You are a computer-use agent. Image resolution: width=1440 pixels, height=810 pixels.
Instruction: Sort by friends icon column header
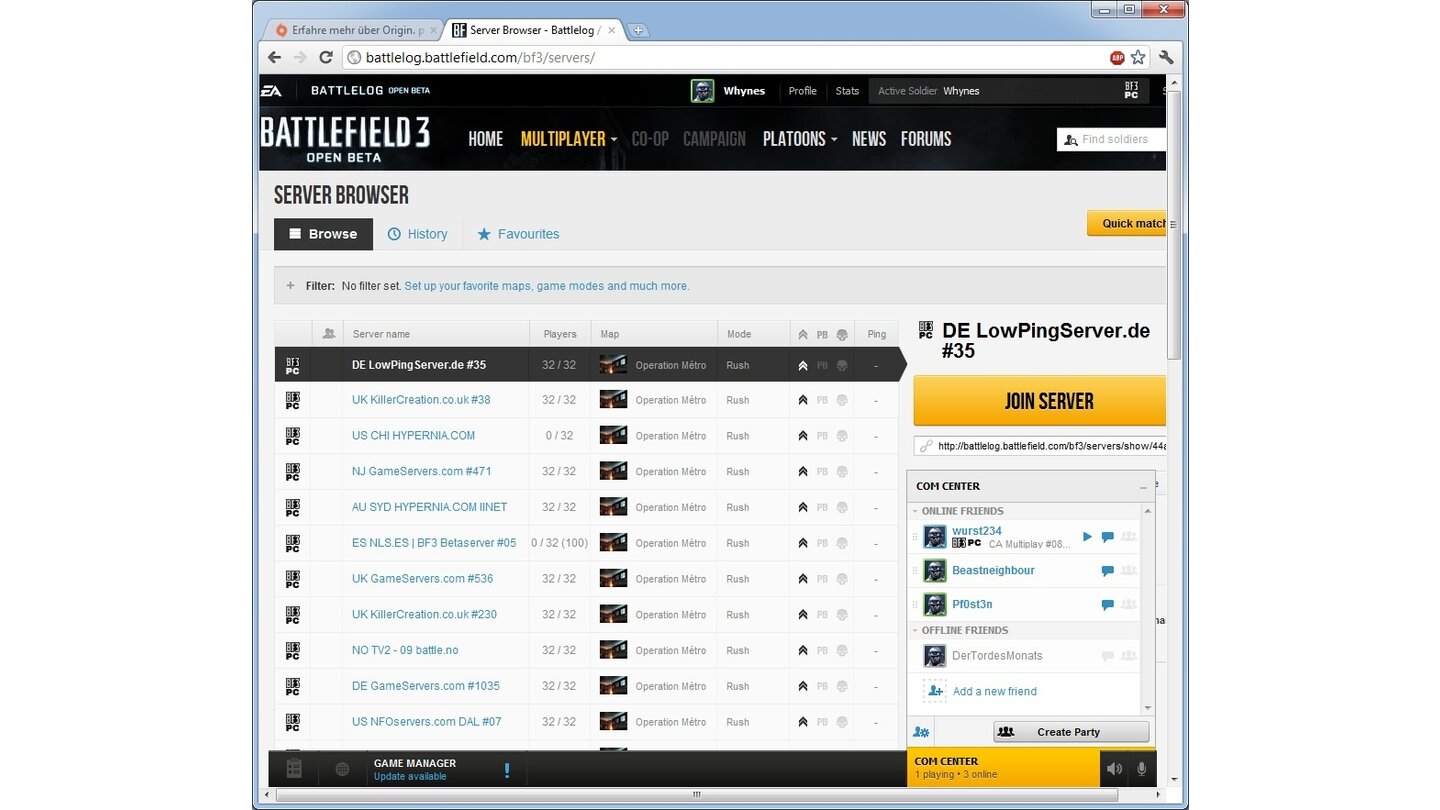point(328,333)
